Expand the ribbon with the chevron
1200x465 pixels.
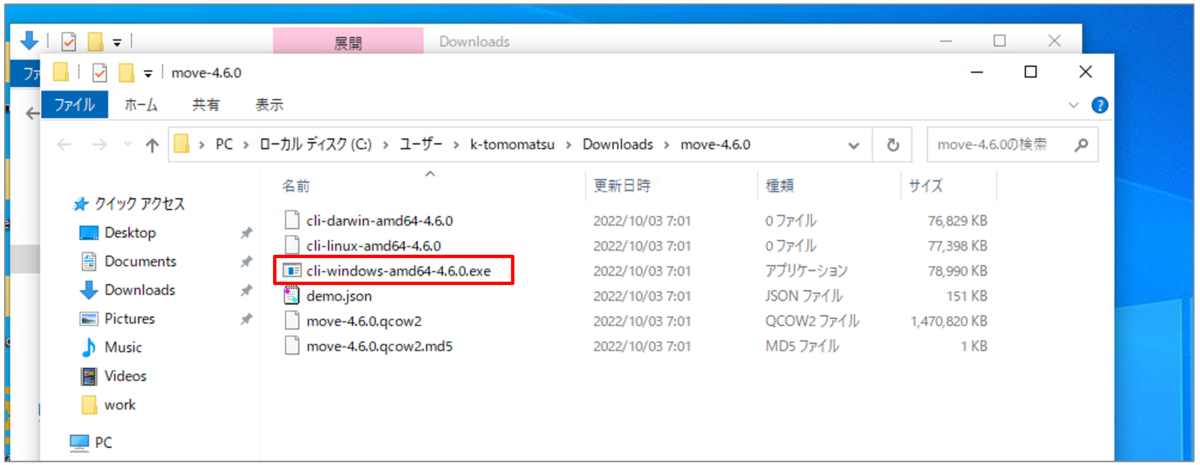coord(1074,104)
